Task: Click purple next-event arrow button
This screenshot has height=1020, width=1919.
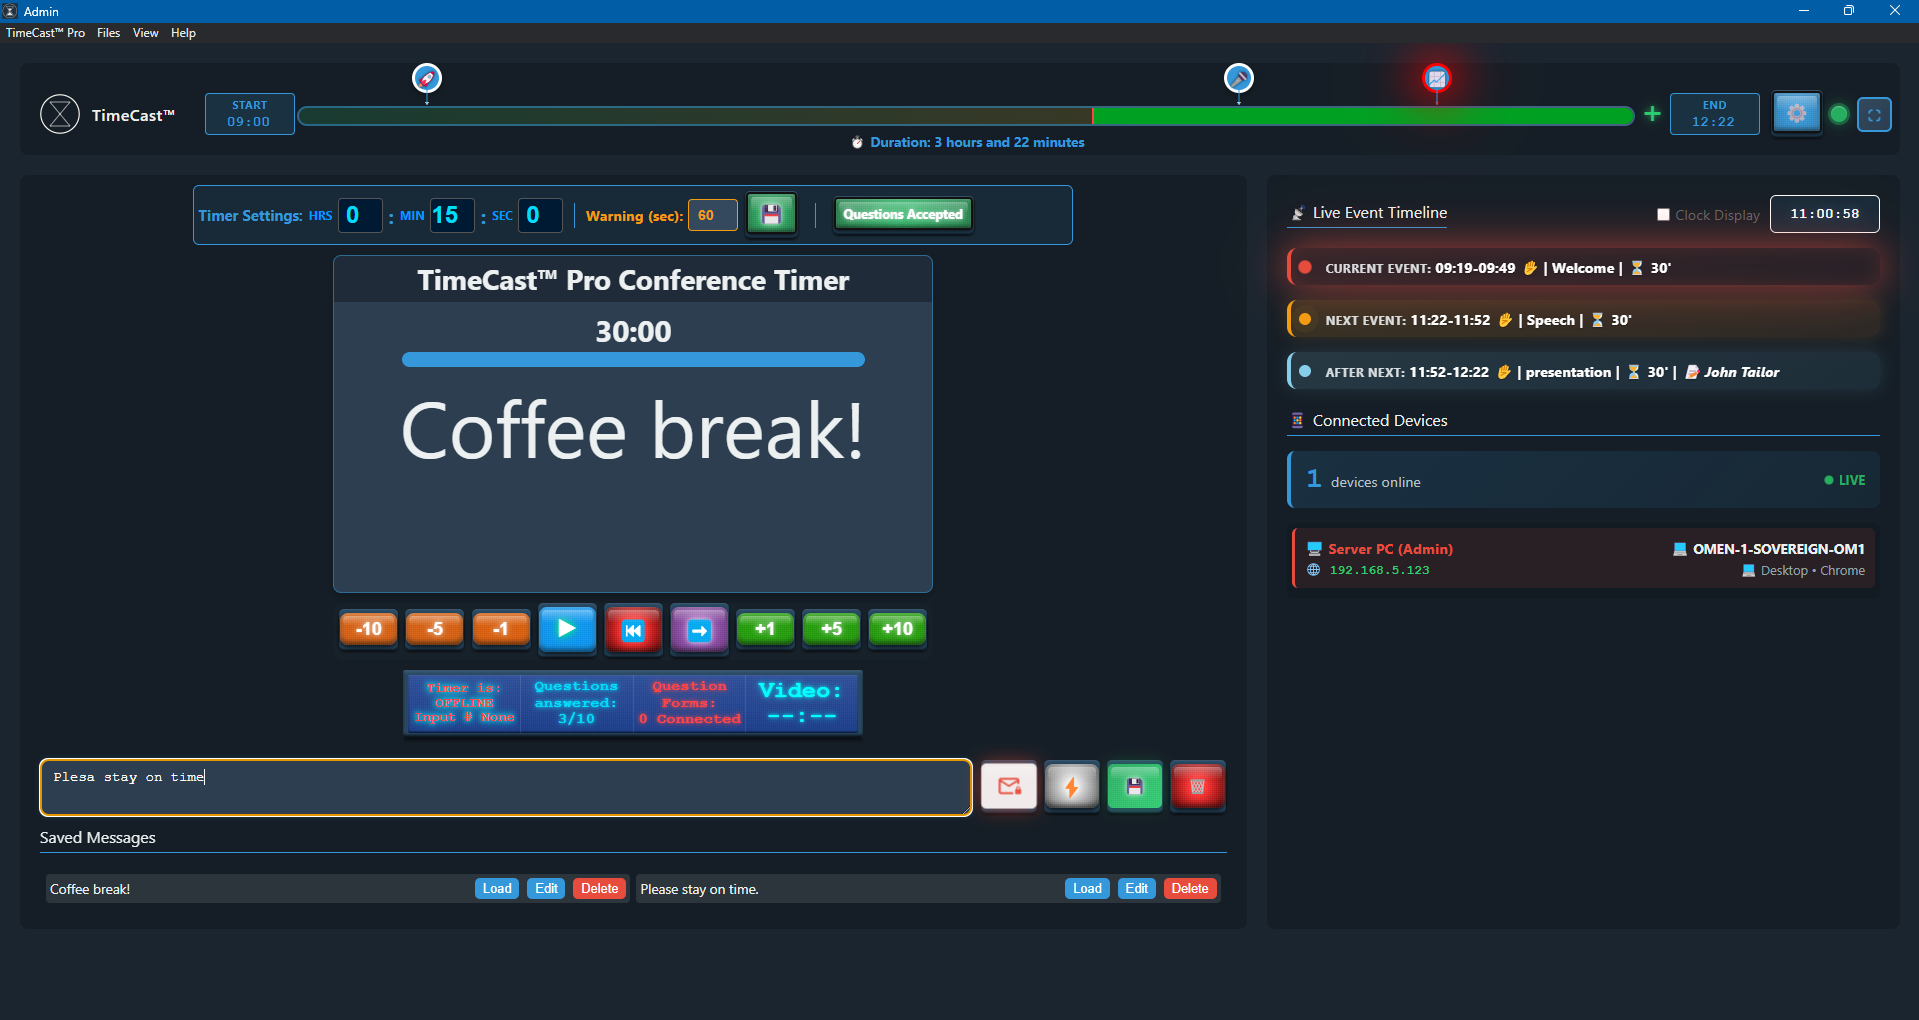Action: point(699,630)
